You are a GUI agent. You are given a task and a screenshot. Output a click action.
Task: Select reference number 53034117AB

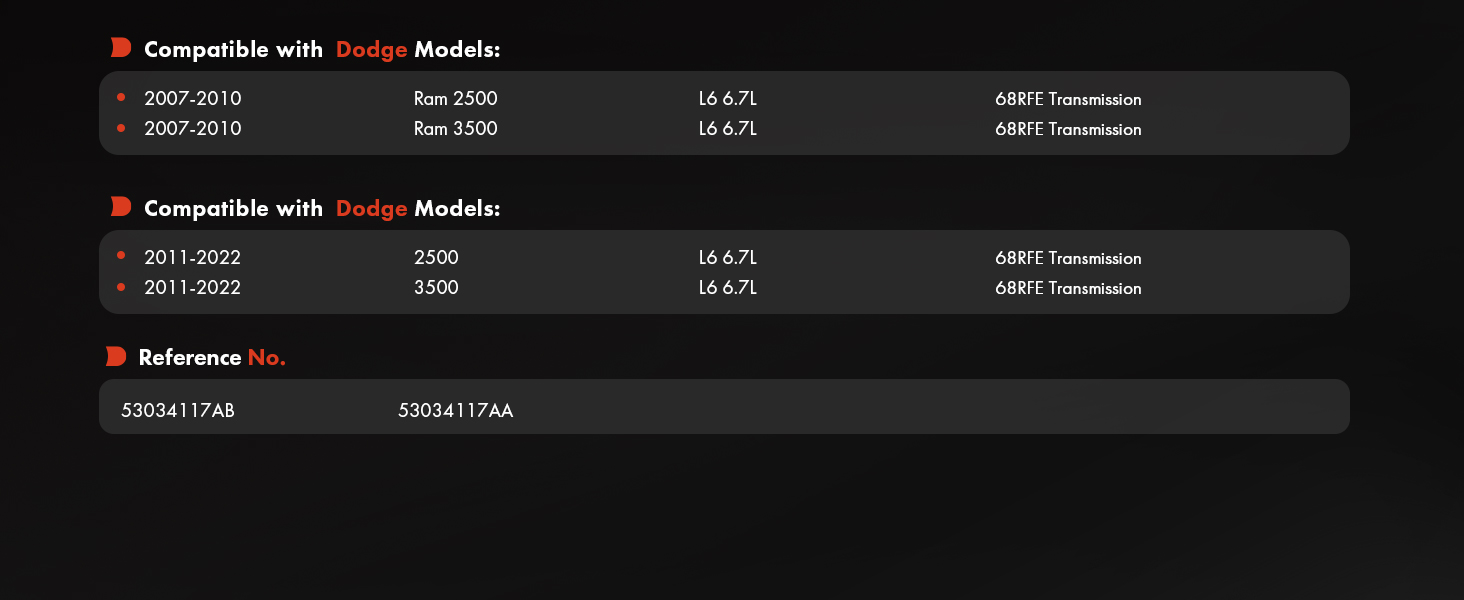click(x=178, y=410)
